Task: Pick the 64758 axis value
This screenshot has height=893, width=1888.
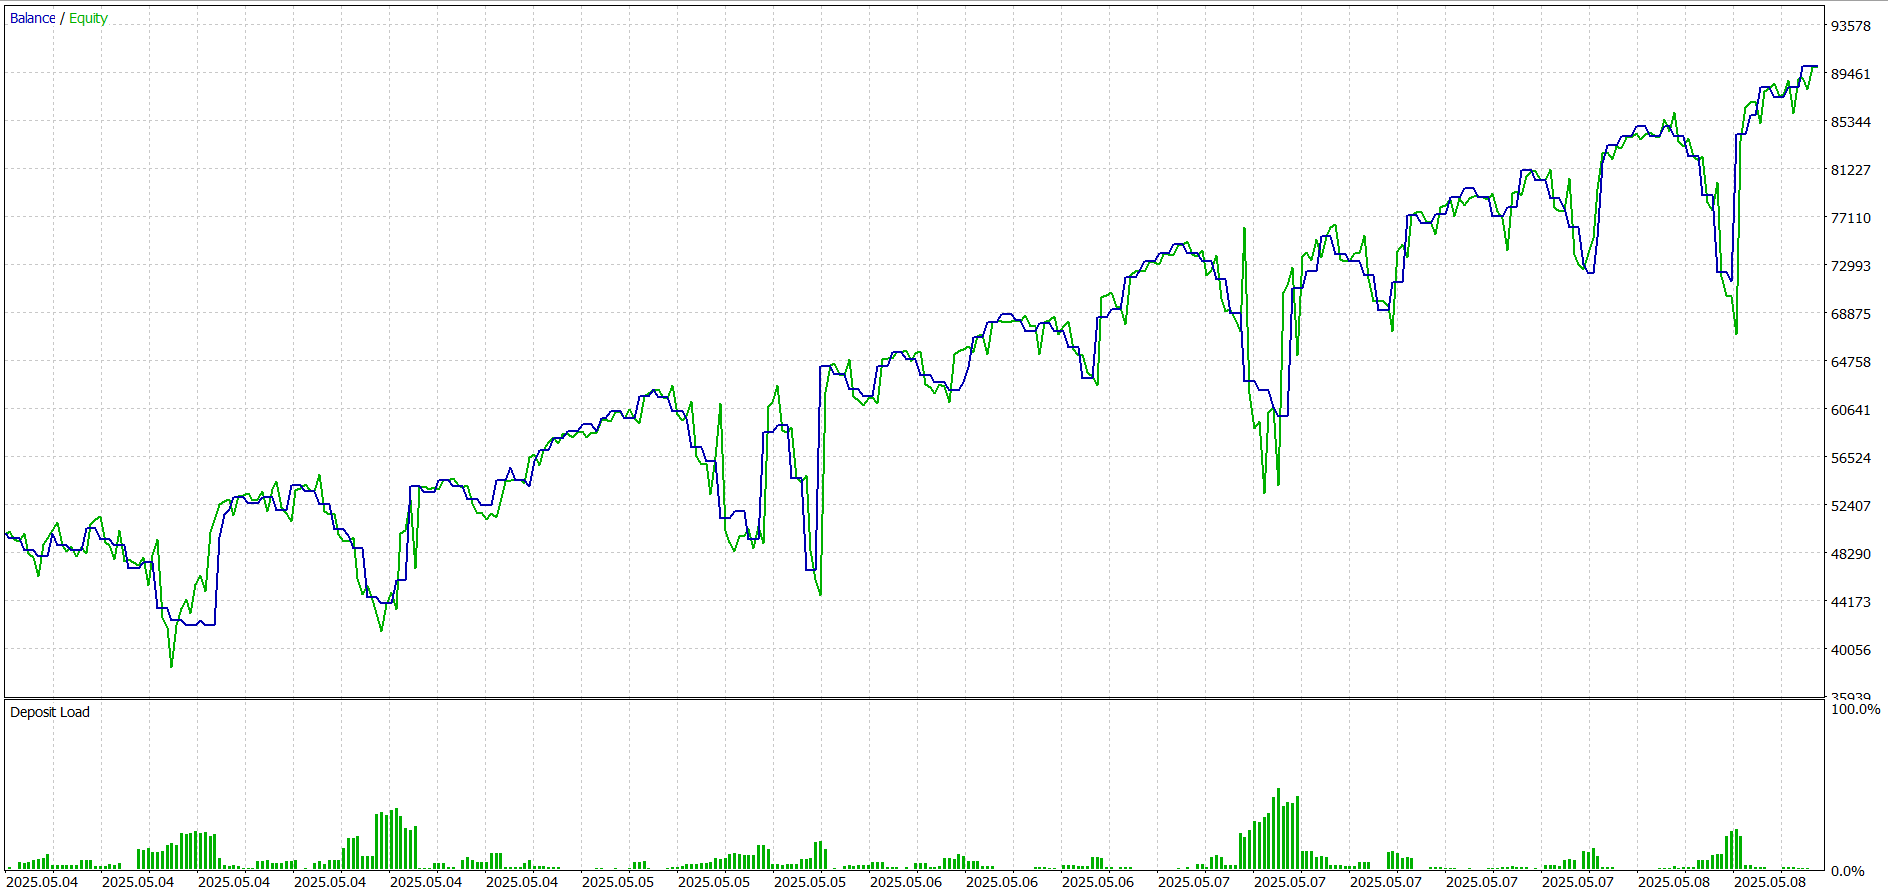Action: pos(1850,362)
